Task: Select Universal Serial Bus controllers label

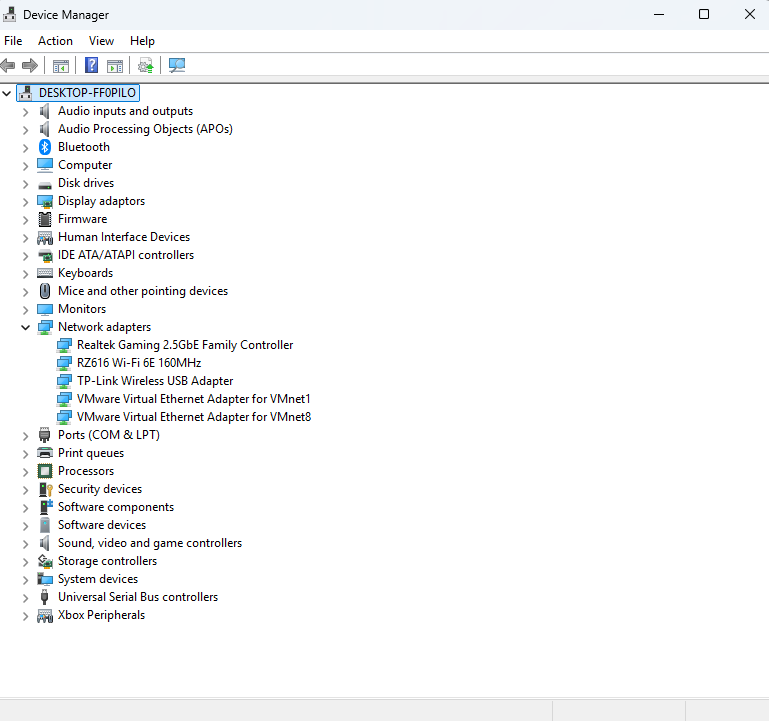Action: [138, 597]
